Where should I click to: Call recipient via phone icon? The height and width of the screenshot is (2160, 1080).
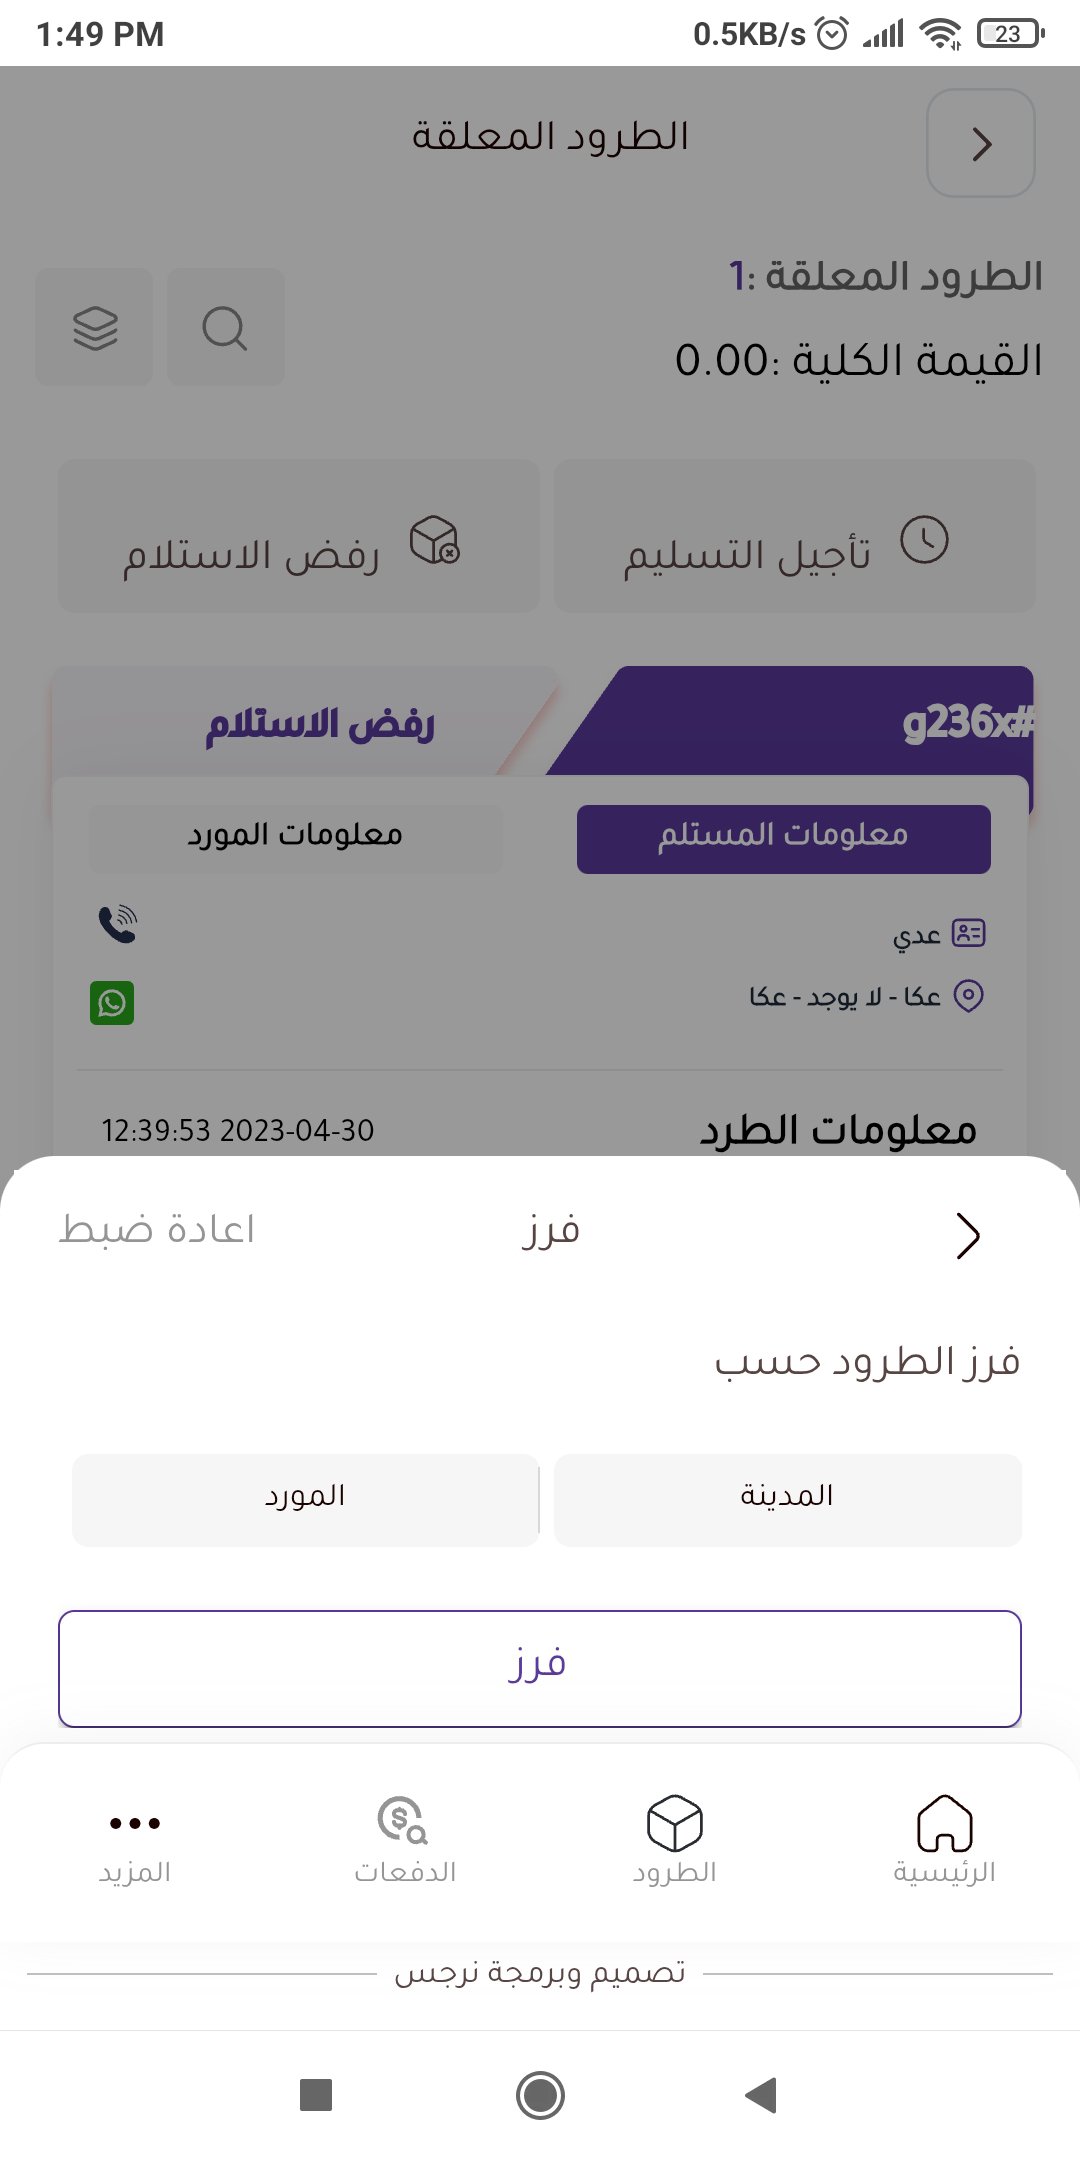click(x=117, y=924)
